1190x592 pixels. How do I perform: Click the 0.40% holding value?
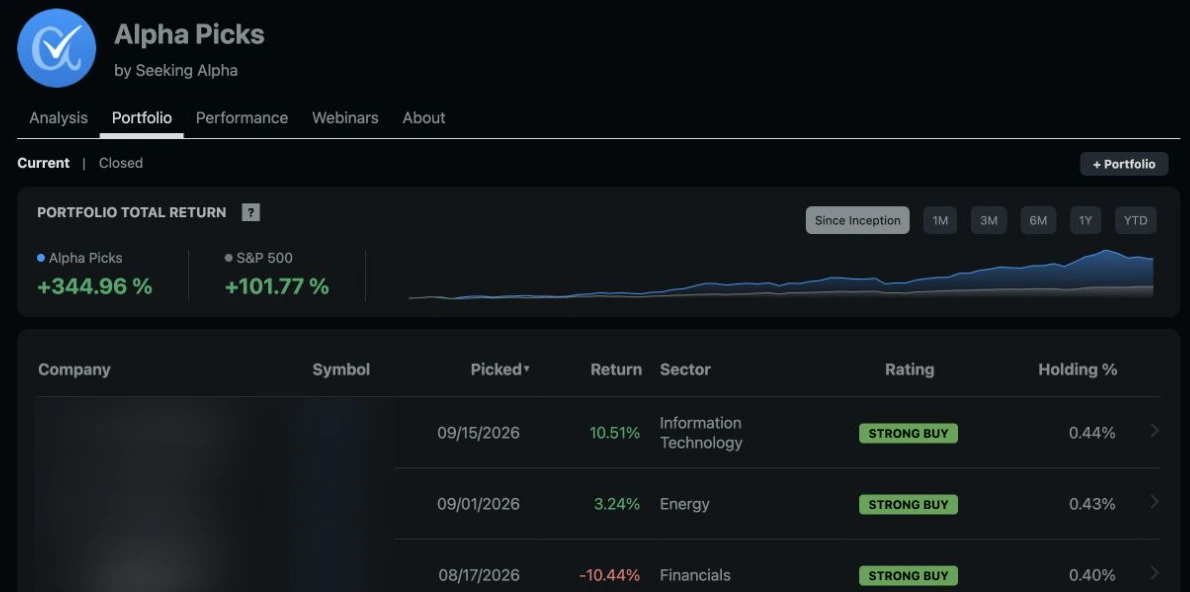1092,575
